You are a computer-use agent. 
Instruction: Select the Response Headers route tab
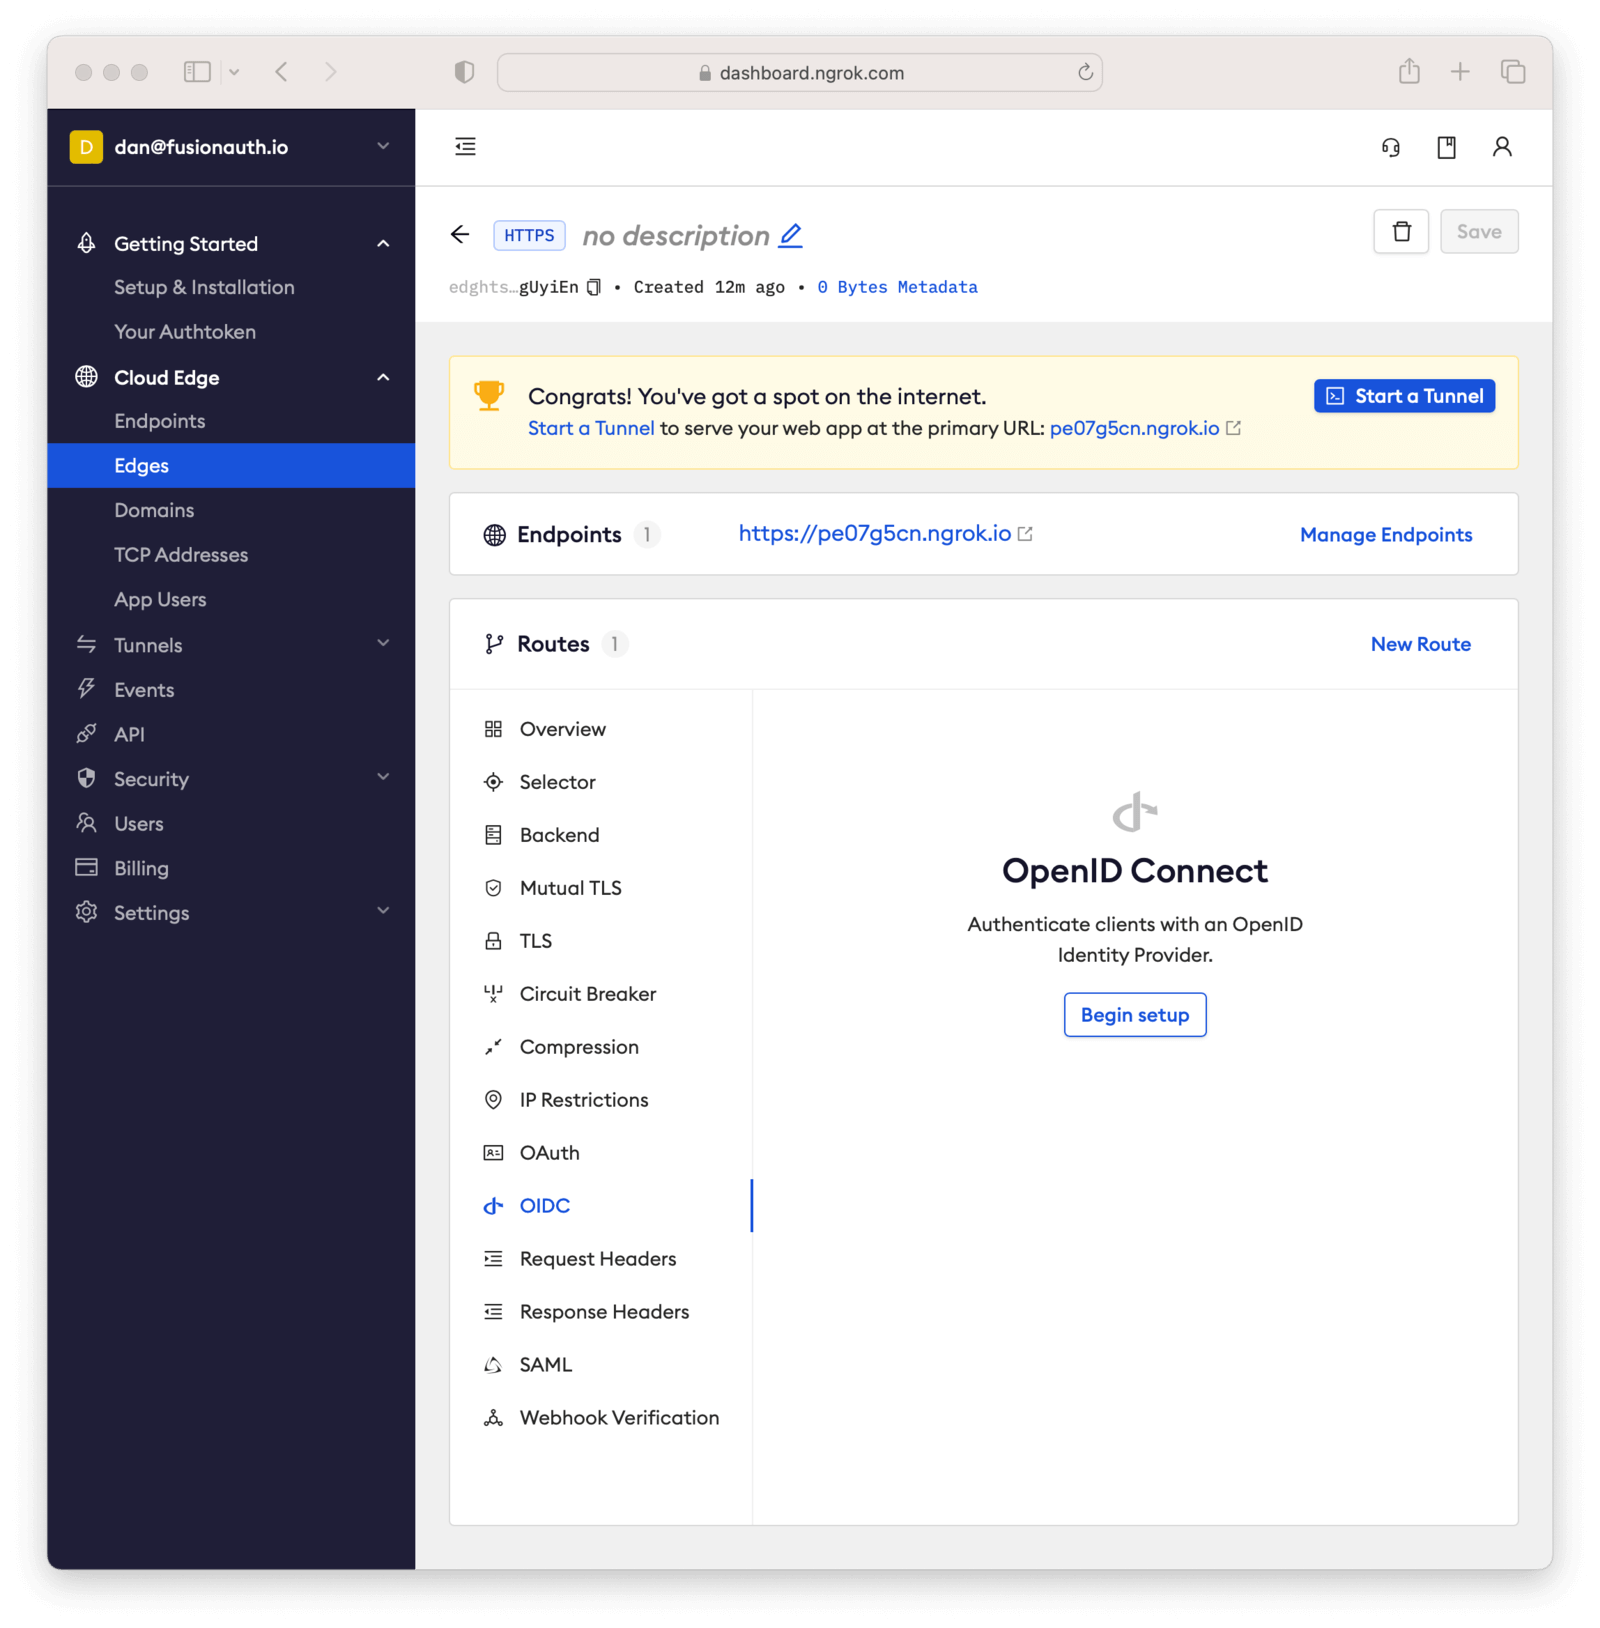601,1312
